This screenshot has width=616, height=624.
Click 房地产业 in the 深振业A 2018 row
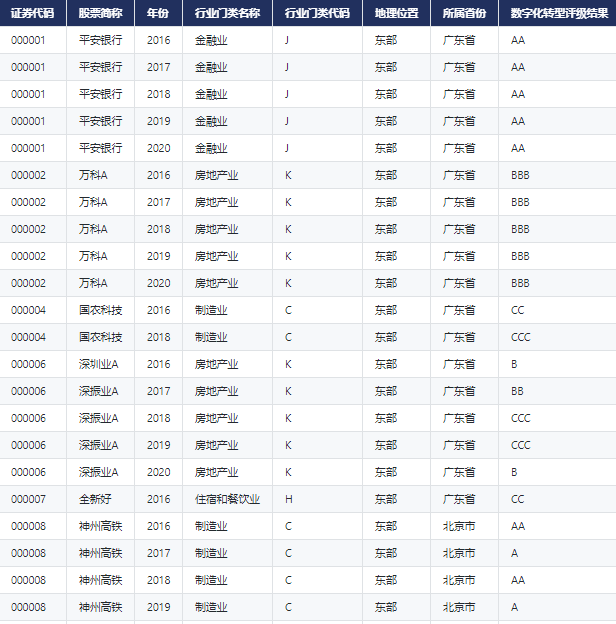click(x=216, y=418)
